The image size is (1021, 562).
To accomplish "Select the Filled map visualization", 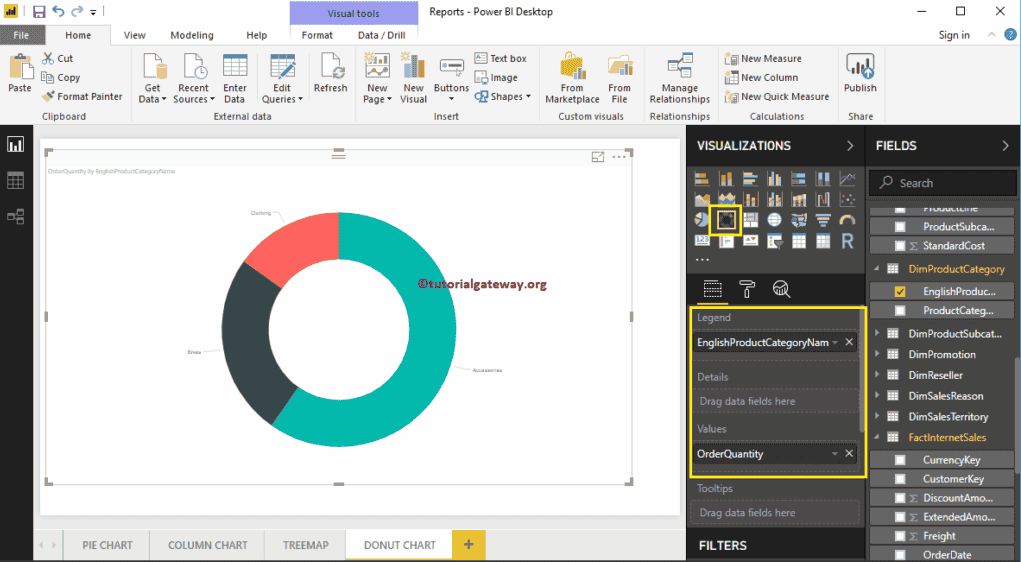I will [x=799, y=220].
